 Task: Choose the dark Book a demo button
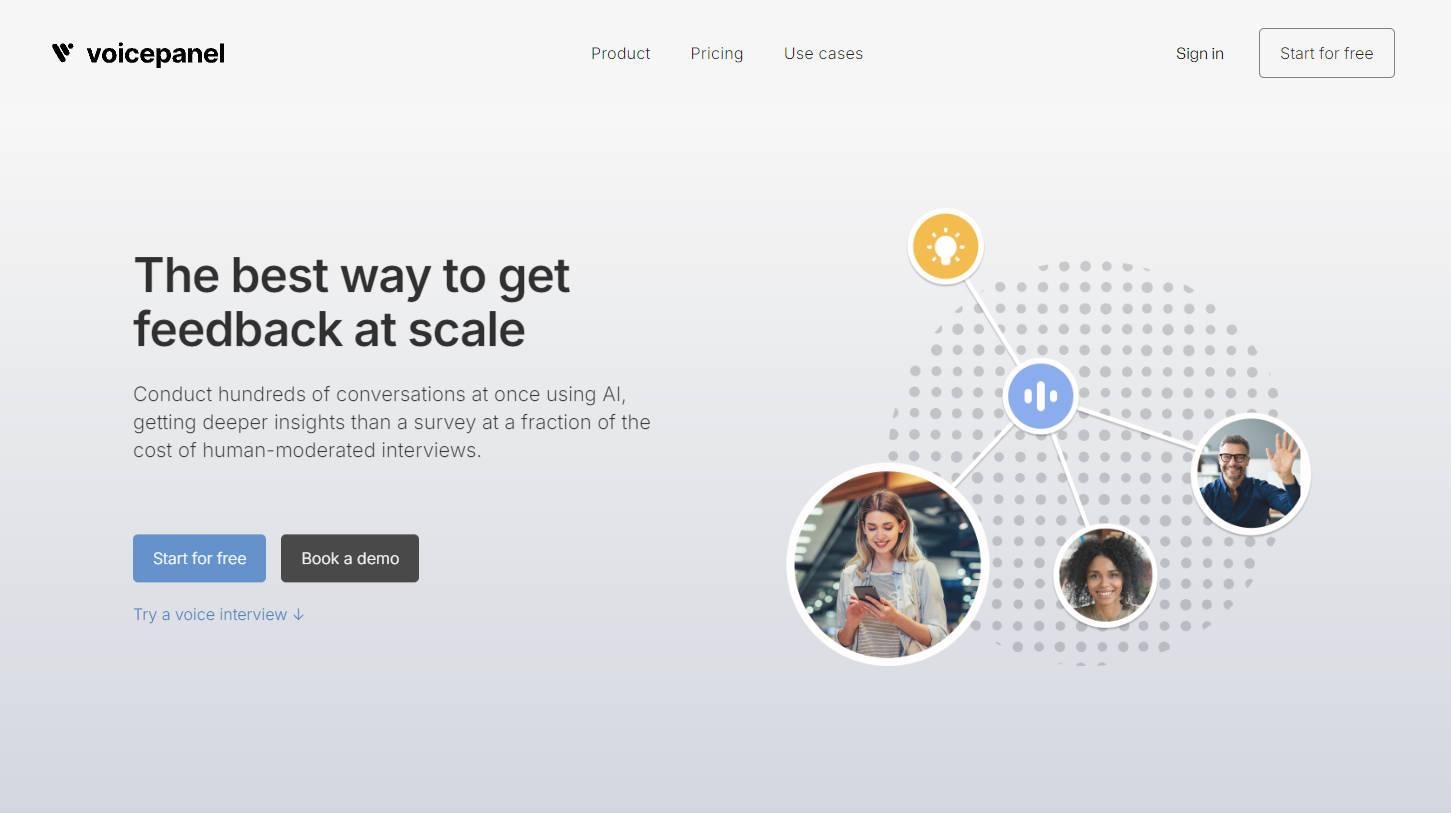tap(350, 558)
